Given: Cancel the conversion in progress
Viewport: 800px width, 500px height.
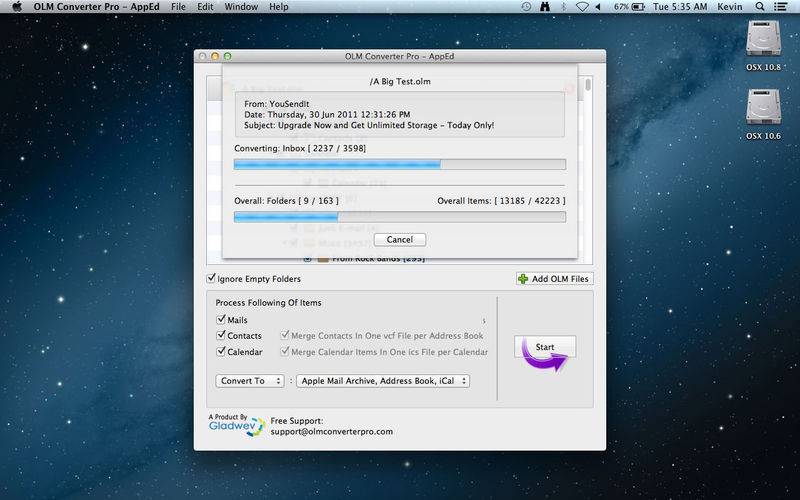Looking at the screenshot, I should 399,239.
